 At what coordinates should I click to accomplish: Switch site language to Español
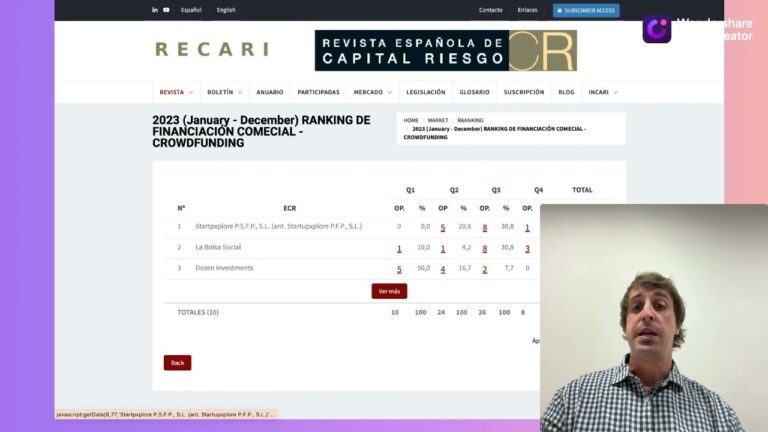pos(191,10)
